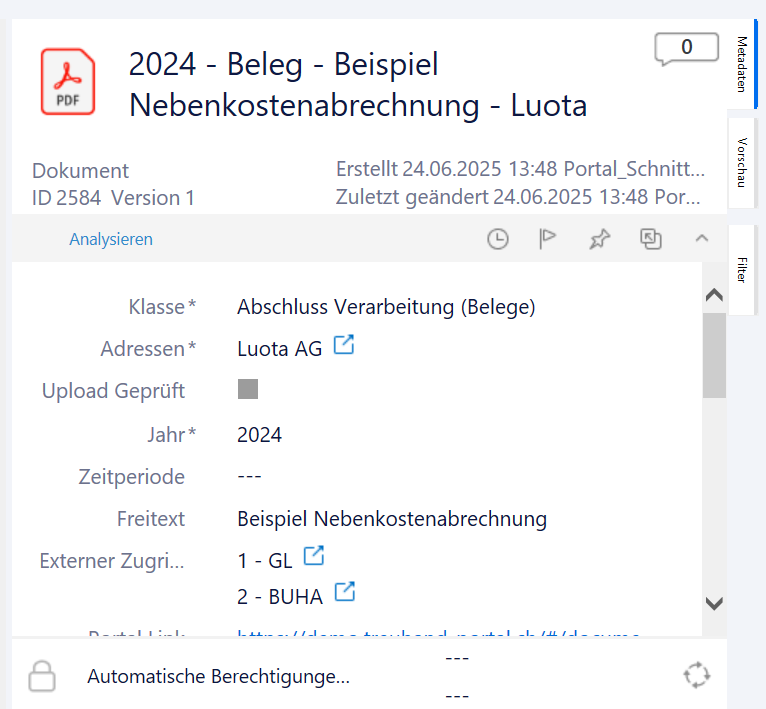This screenshot has width=766, height=709.
Task: Click the lock permissions icon
Action: click(x=41, y=676)
